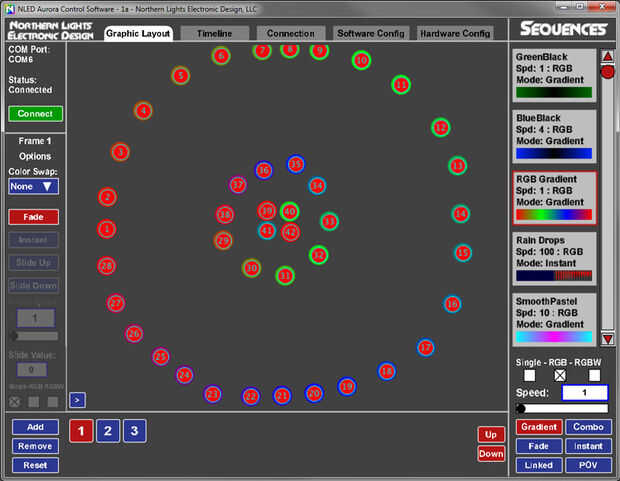Screen dimensions: 620x481
Task: Select LED pixel 40 in center
Action: 289,212
